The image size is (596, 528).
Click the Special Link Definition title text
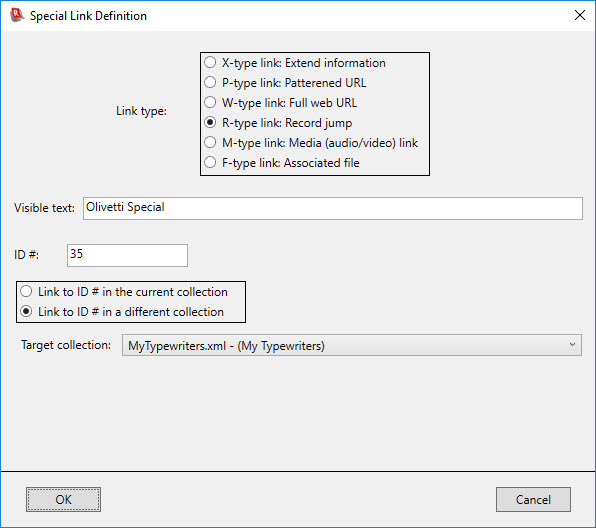pos(88,16)
